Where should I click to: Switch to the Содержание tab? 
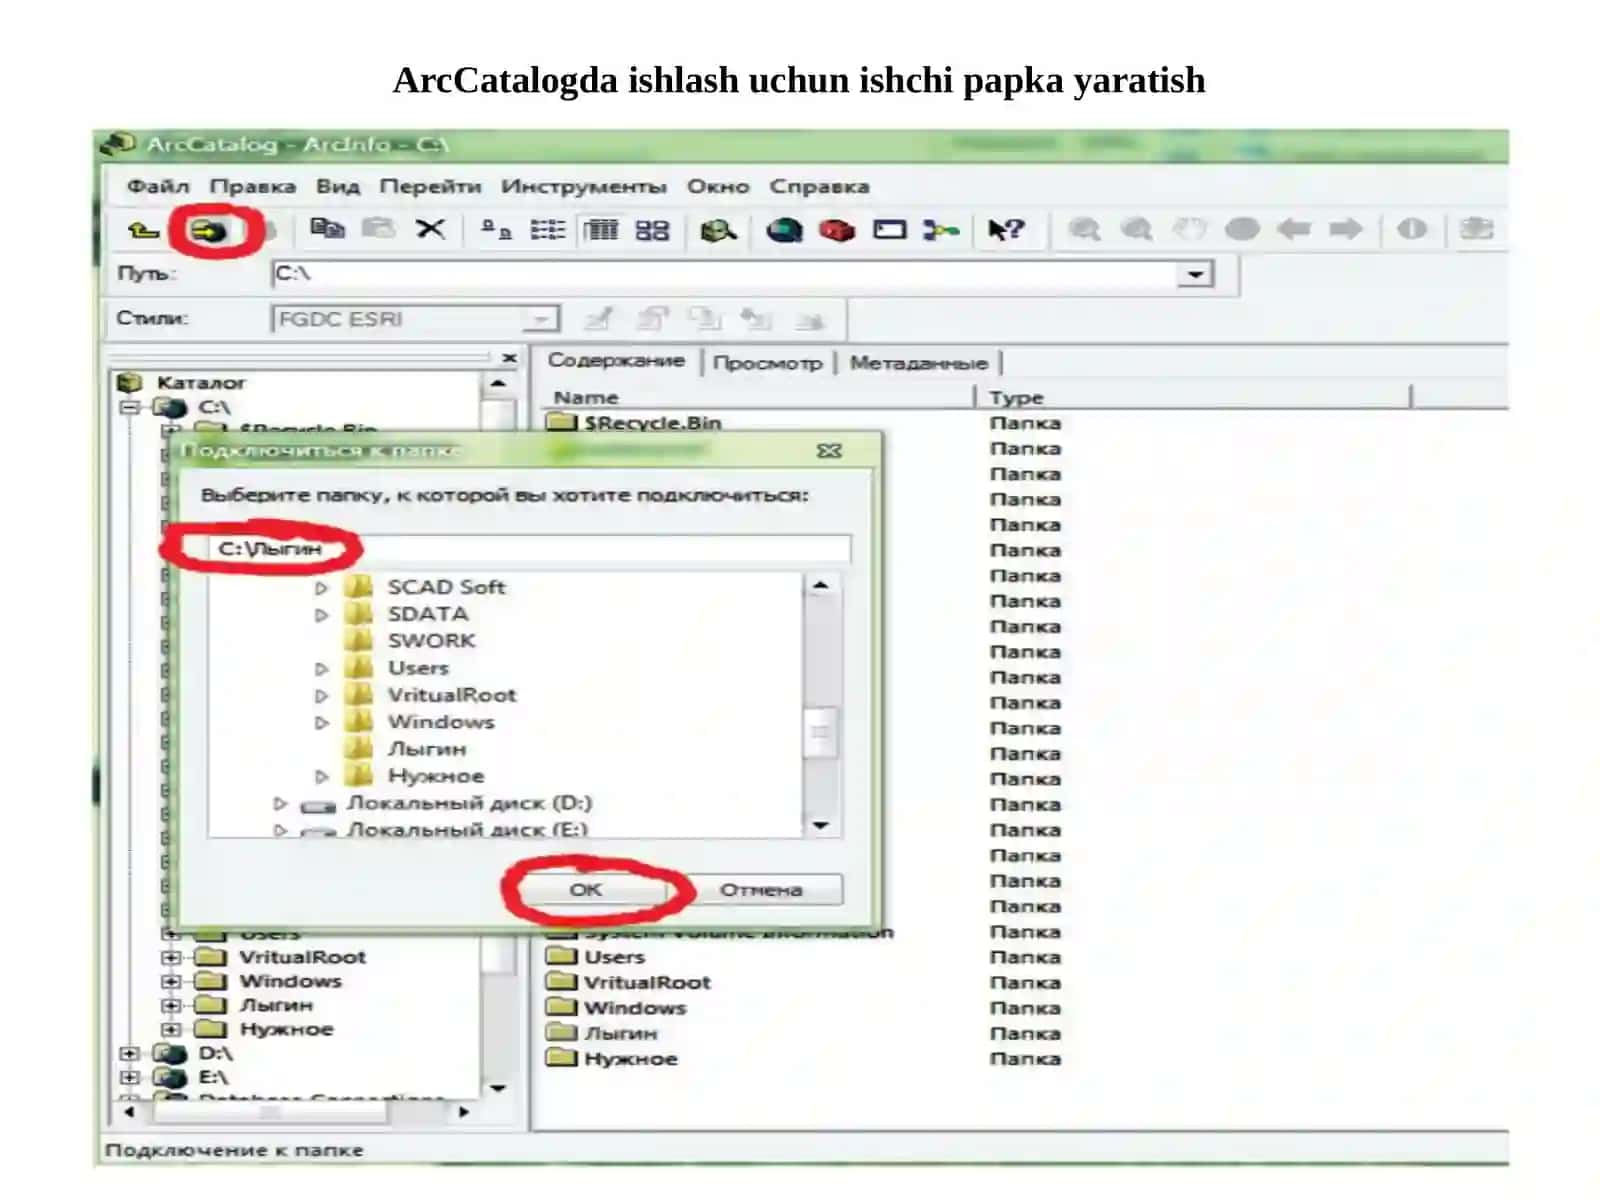(x=616, y=360)
